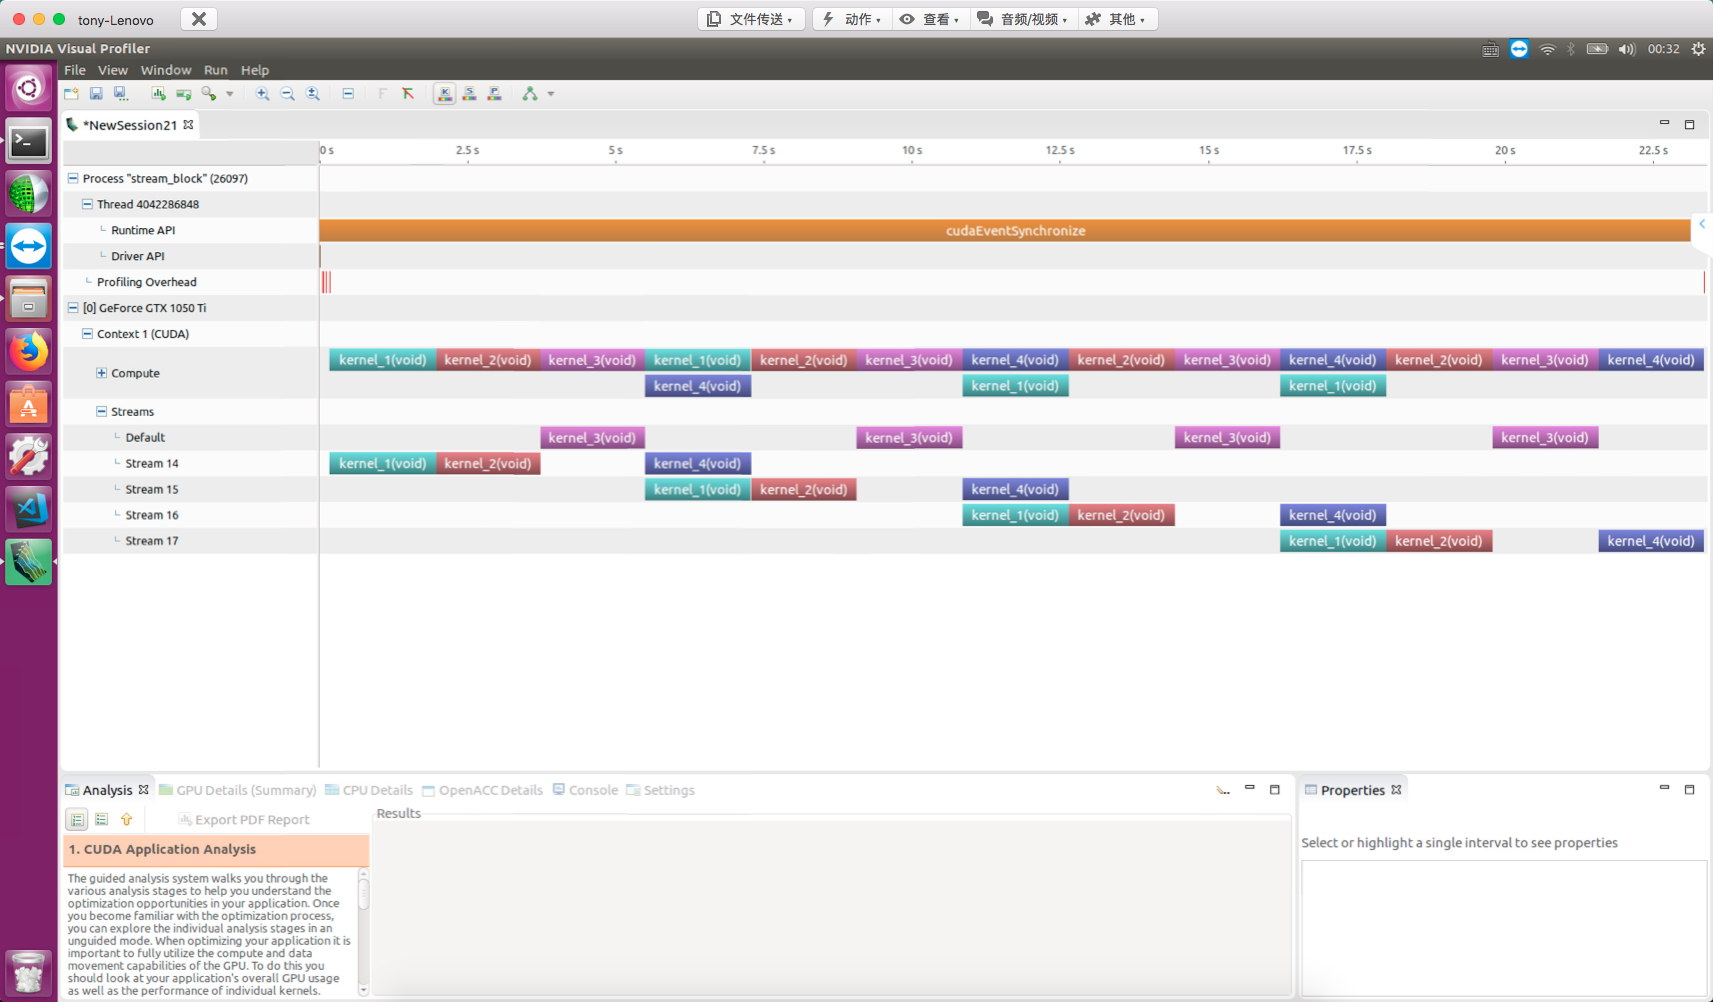This screenshot has height=1002, width=1713.
Task: Click the yellow up arrow in Analysis panel
Action: [127, 820]
